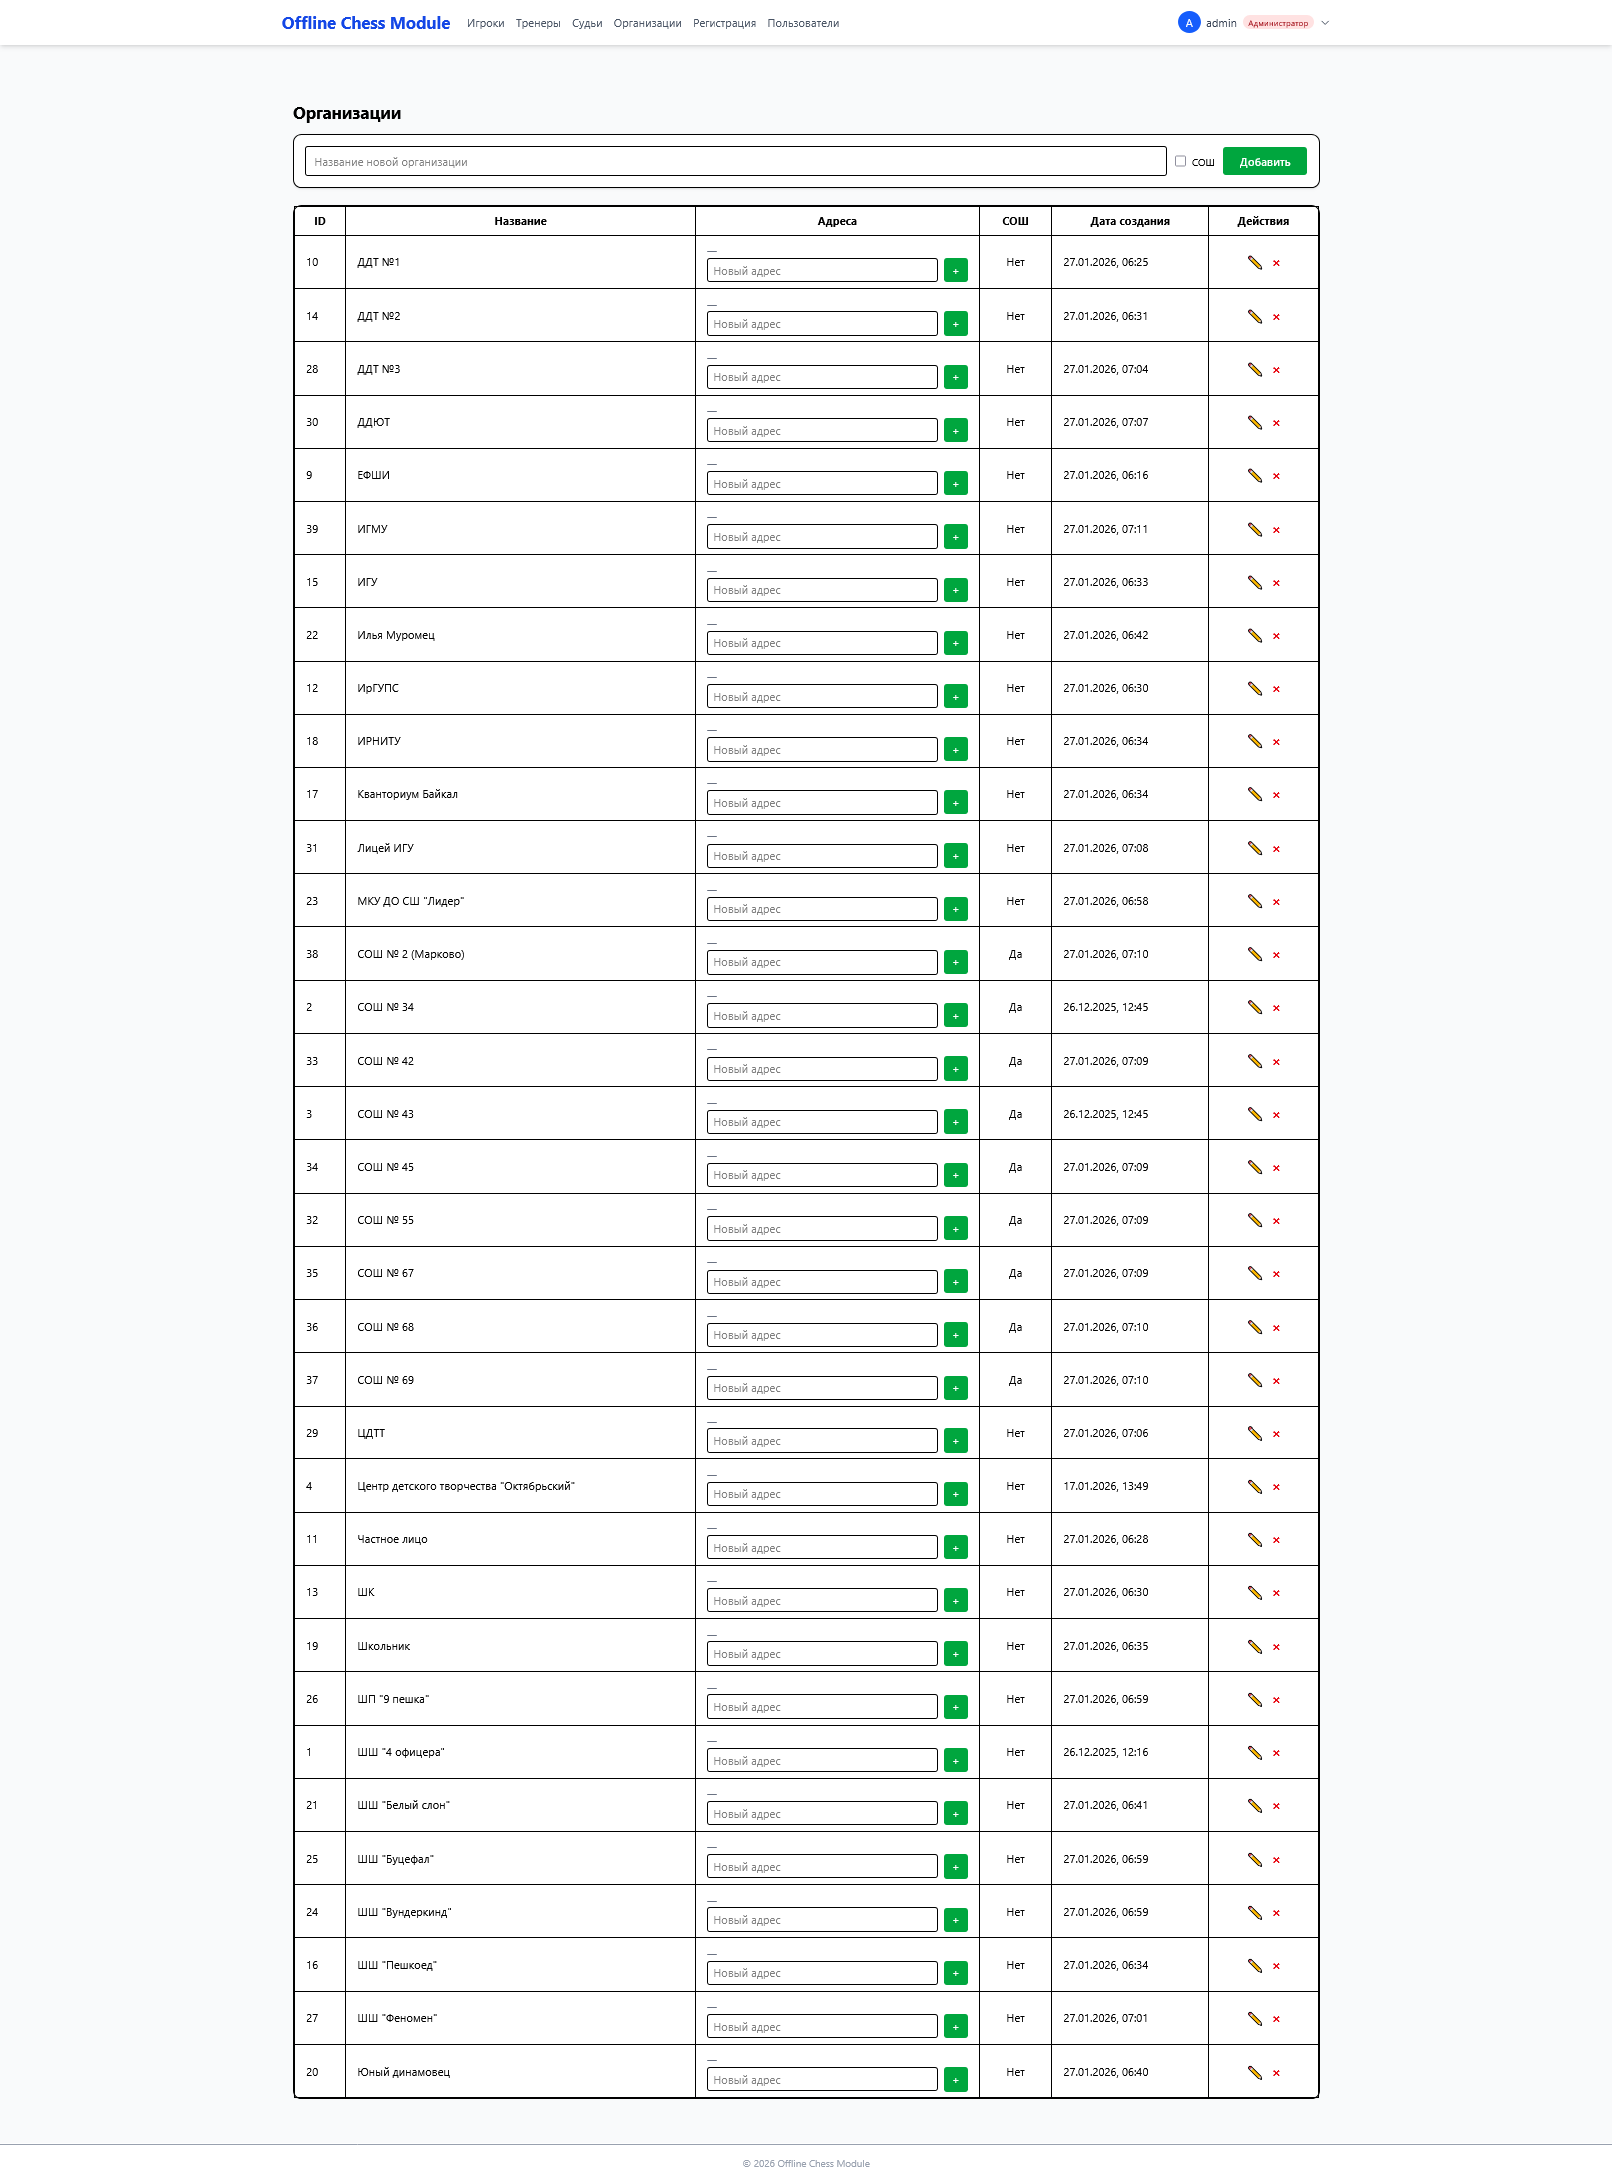Add address for ИГУ with green plus
Image resolution: width=1613 pixels, height=2182 pixels.
955,590
